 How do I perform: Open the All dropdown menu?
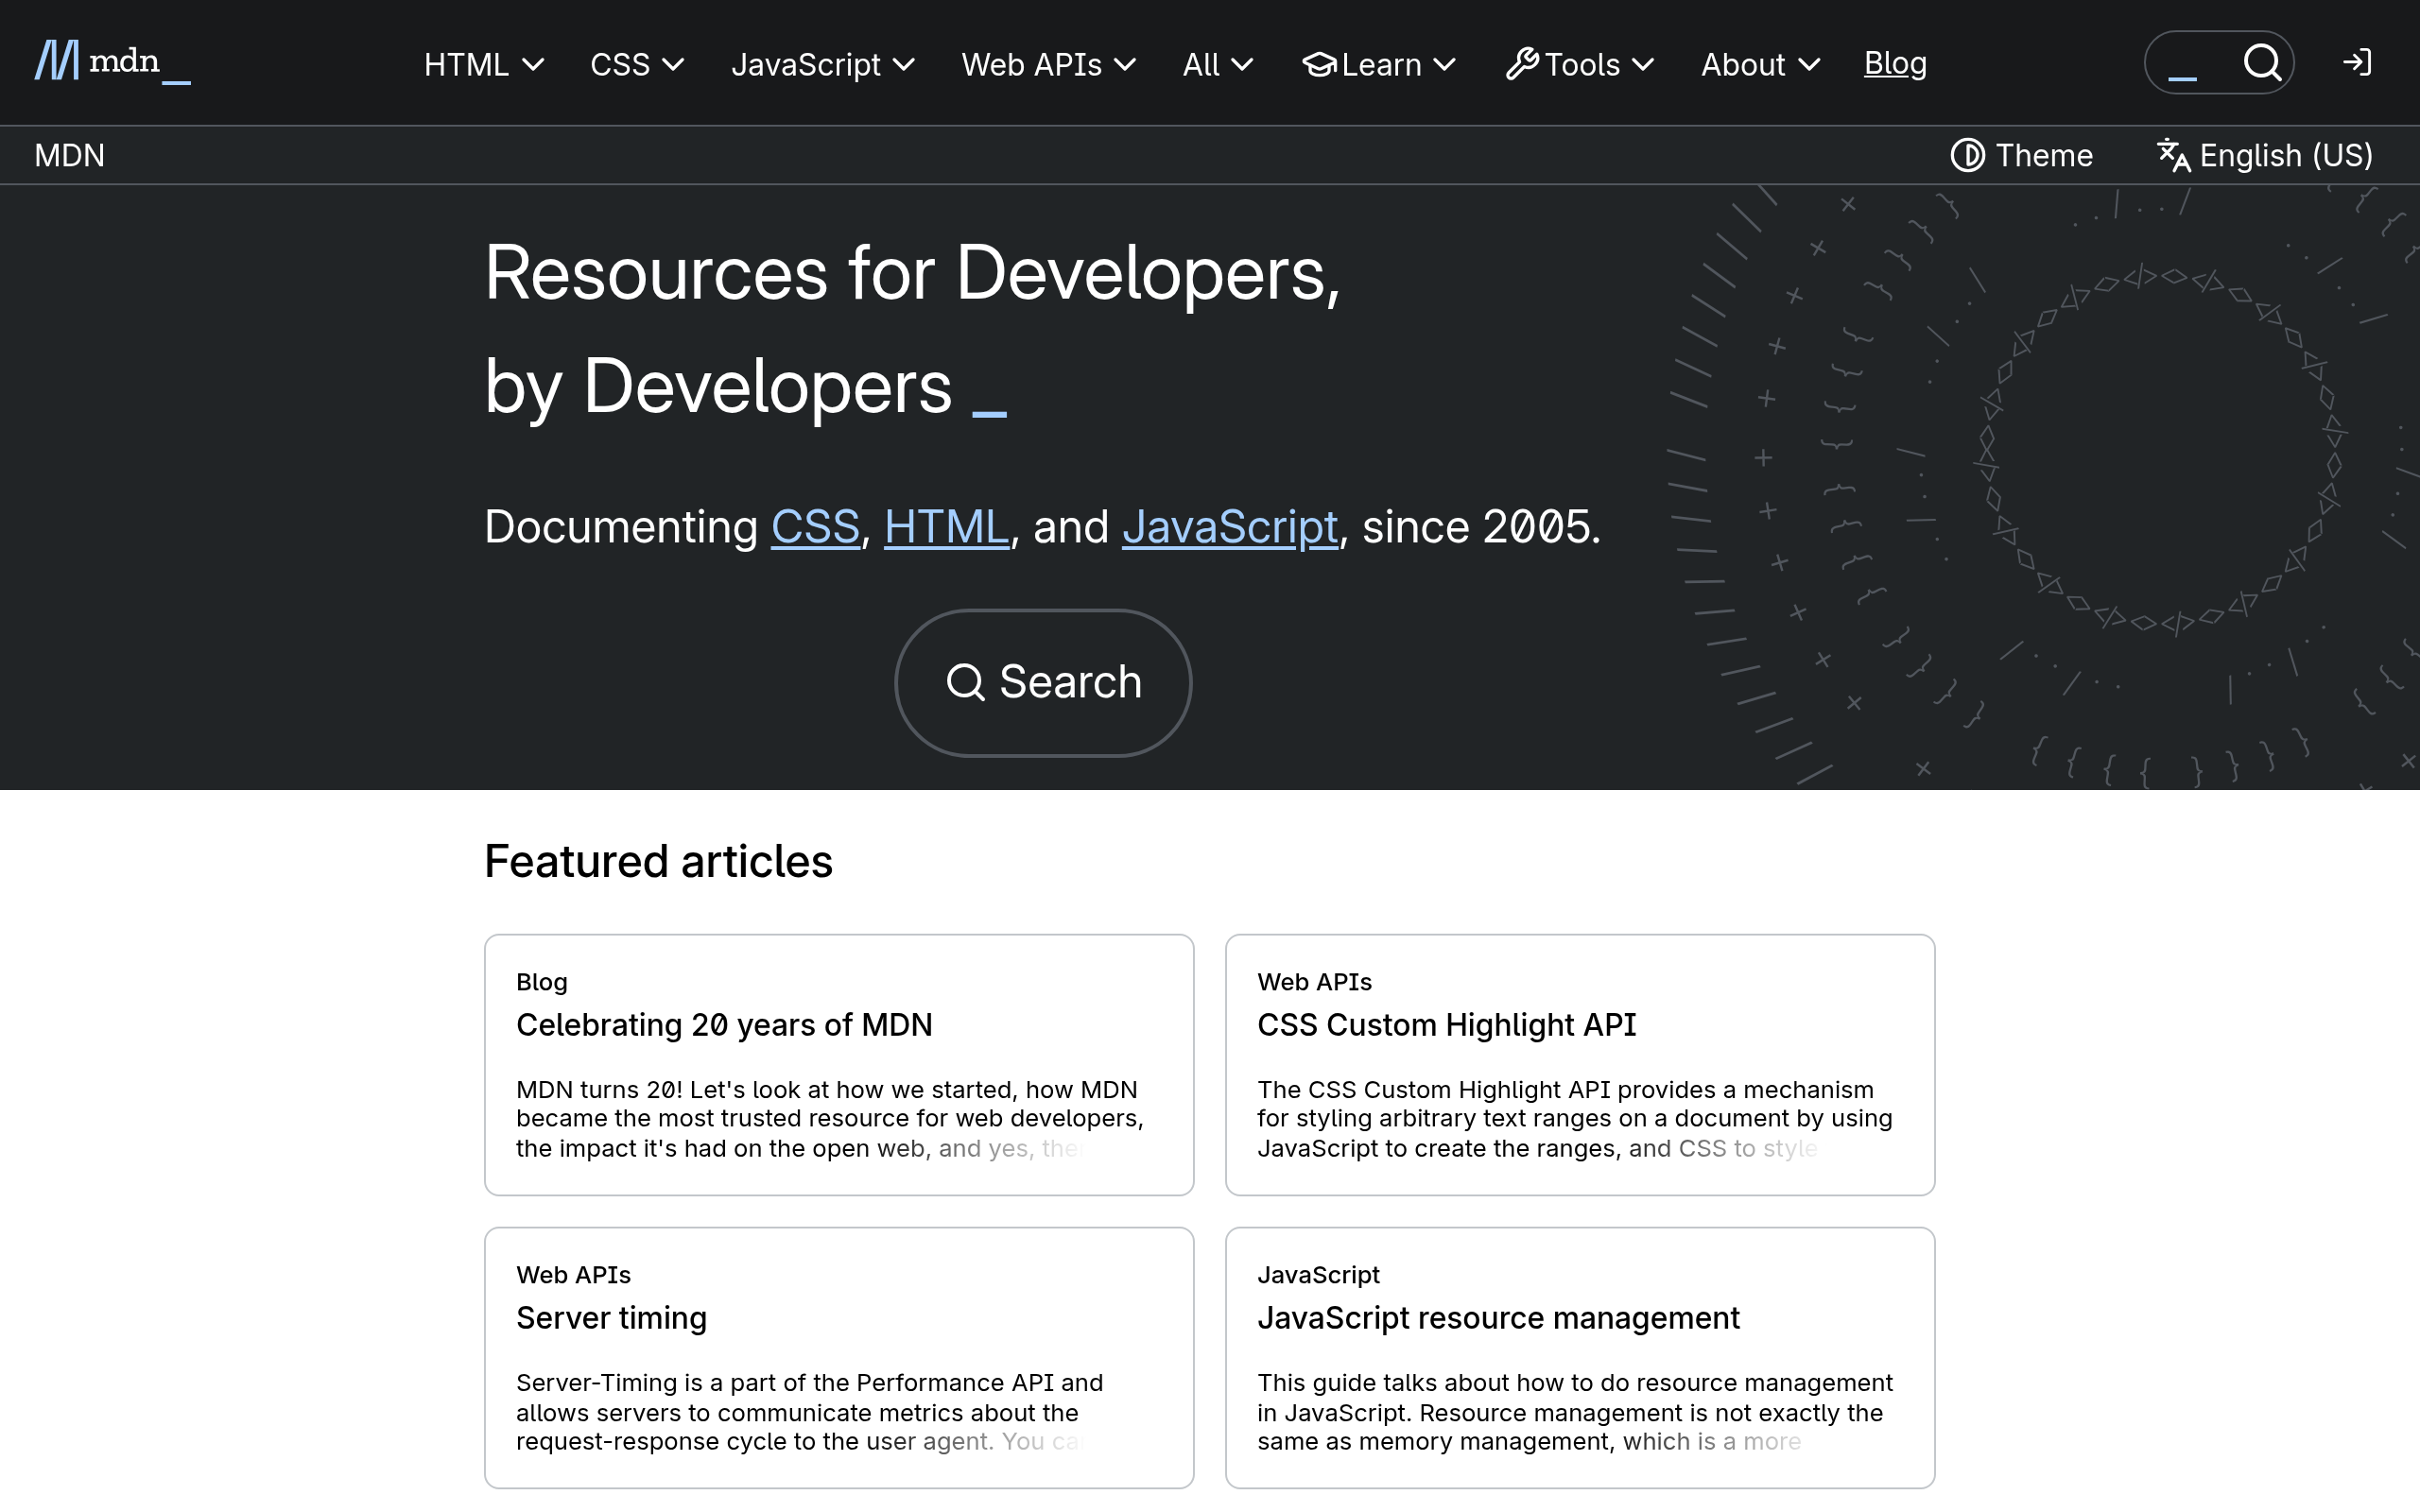point(1216,64)
